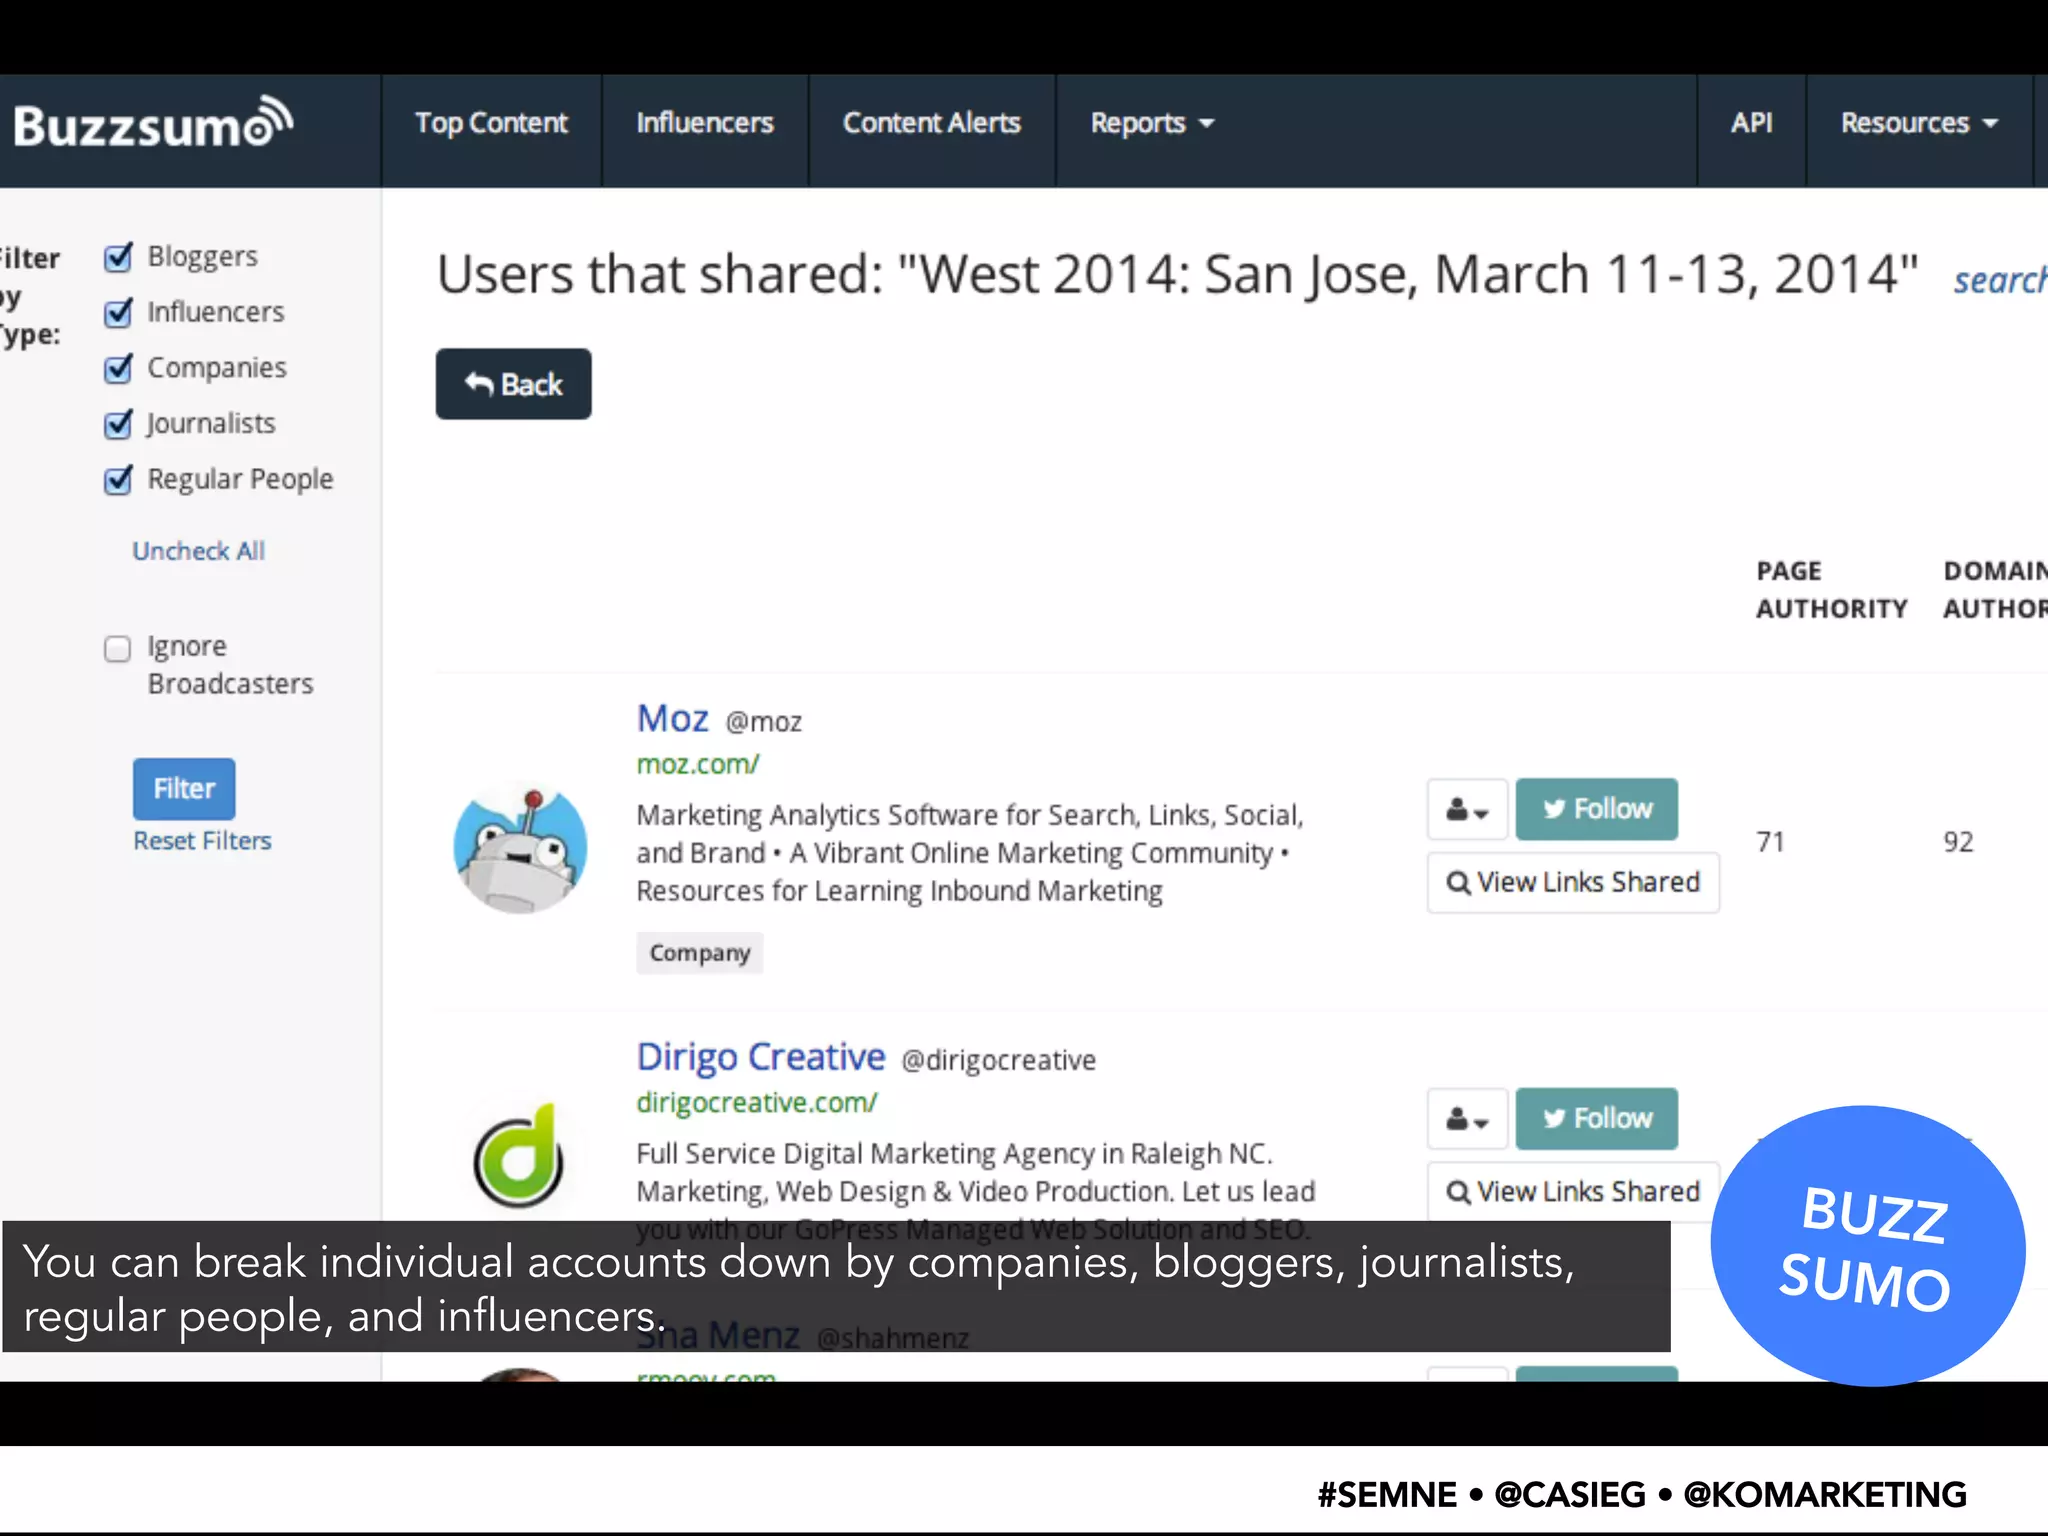This screenshot has height=1536, width=2048.
Task: Apply filters with the Filter button
Action: tap(184, 789)
